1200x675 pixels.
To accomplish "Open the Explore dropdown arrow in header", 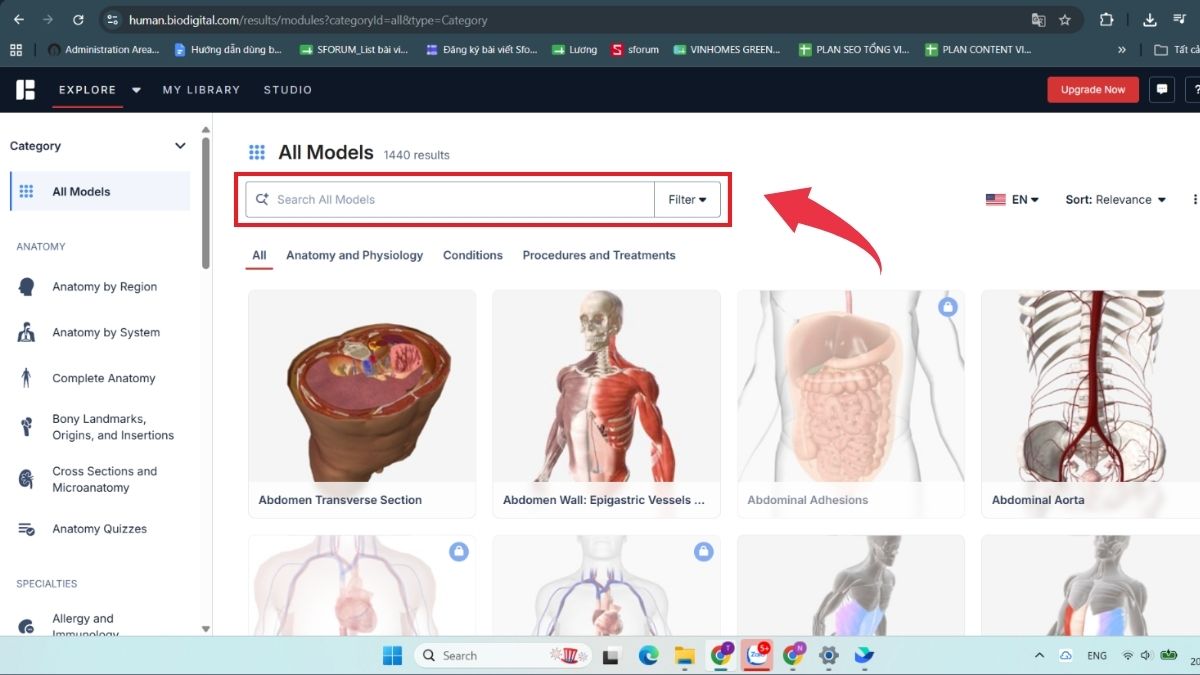I will coord(136,90).
